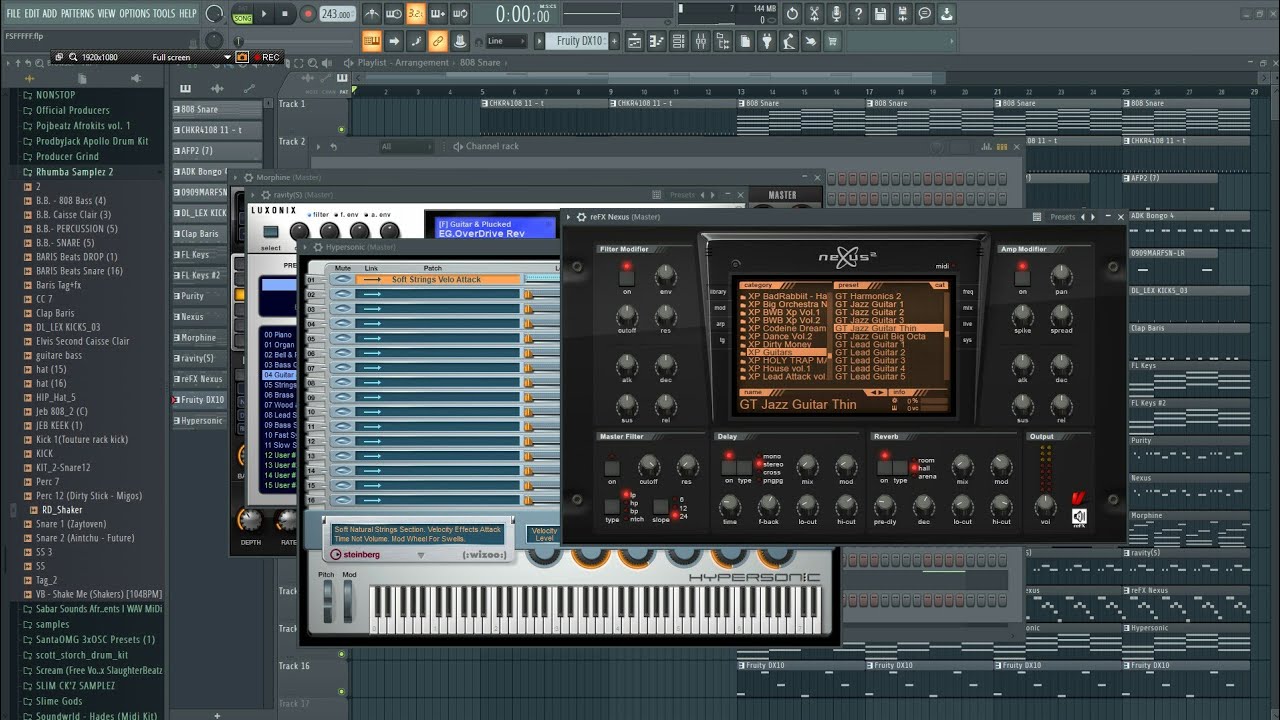This screenshot has width=1280, height=720.
Task: Mute slot 01 in Hypersonic
Action: coord(343,280)
